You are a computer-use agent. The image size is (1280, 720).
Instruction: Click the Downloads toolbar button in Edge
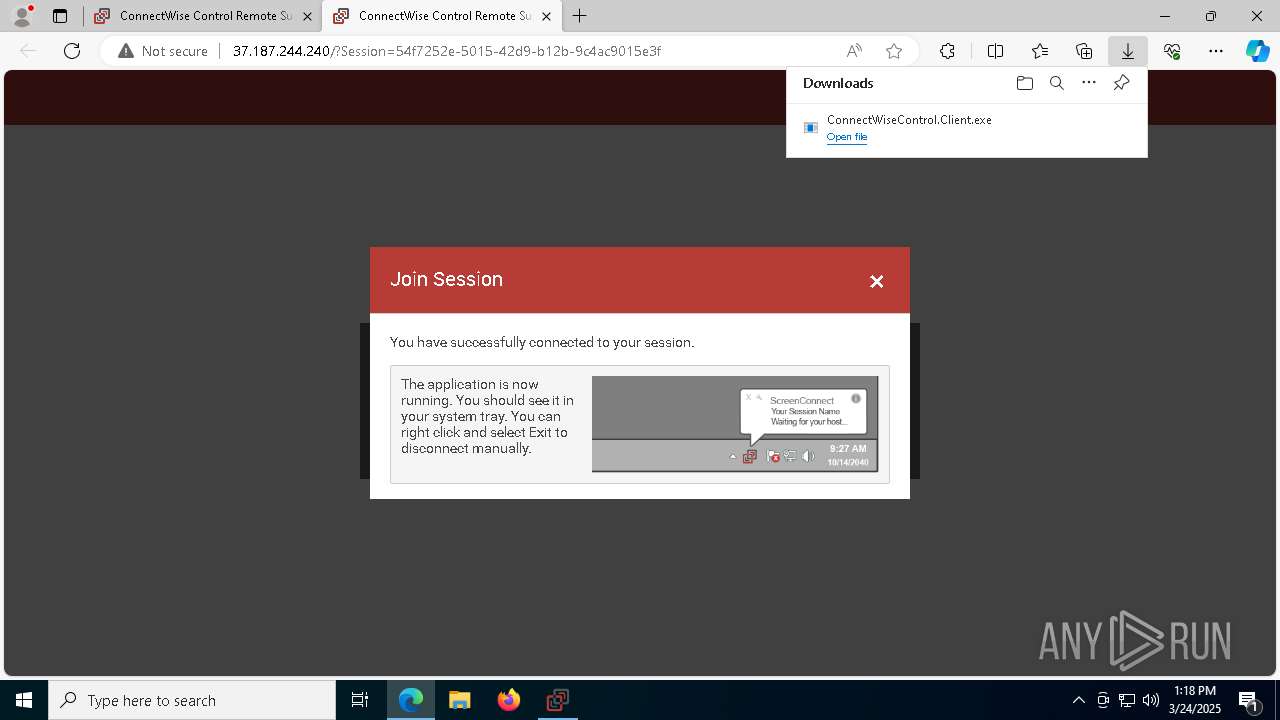tap(1127, 51)
